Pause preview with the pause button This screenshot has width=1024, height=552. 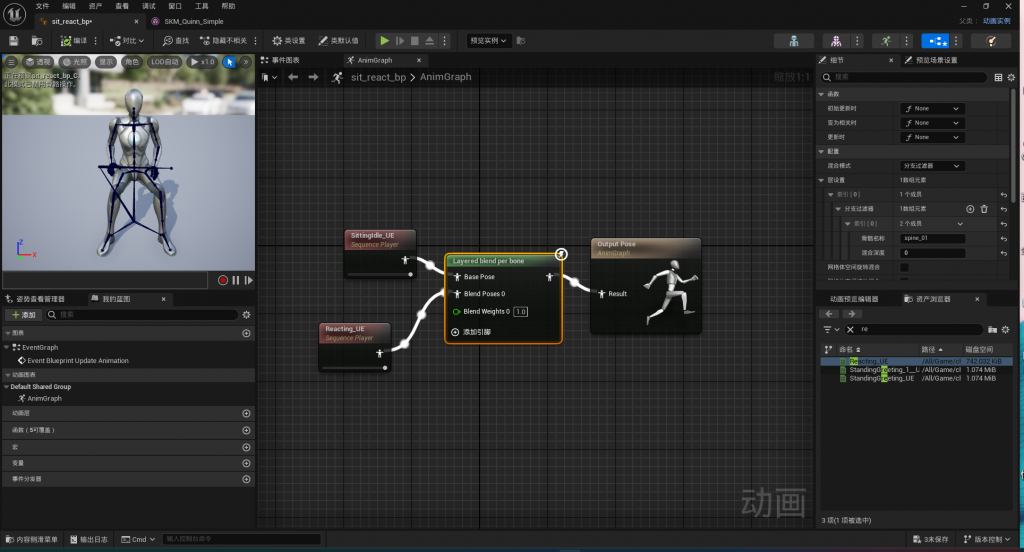tap(236, 280)
